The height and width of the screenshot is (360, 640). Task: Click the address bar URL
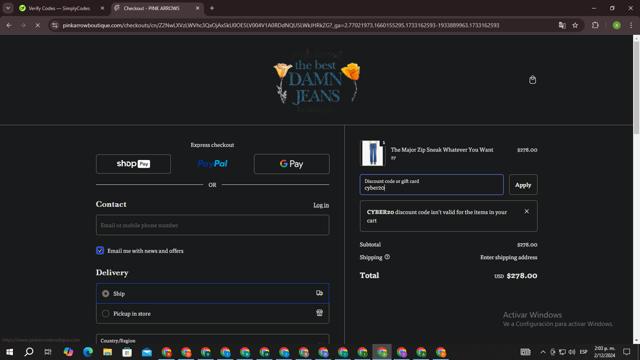coord(281,25)
